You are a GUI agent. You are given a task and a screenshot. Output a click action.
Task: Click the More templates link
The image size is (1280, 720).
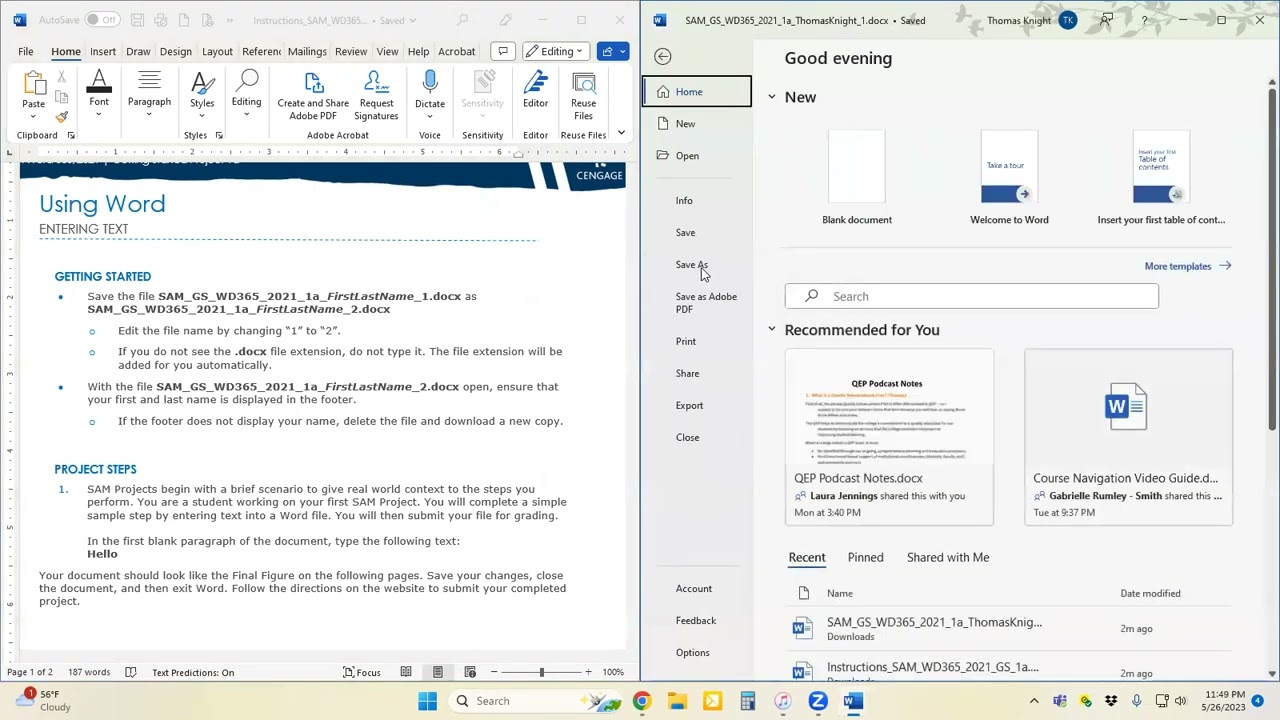click(x=1187, y=266)
